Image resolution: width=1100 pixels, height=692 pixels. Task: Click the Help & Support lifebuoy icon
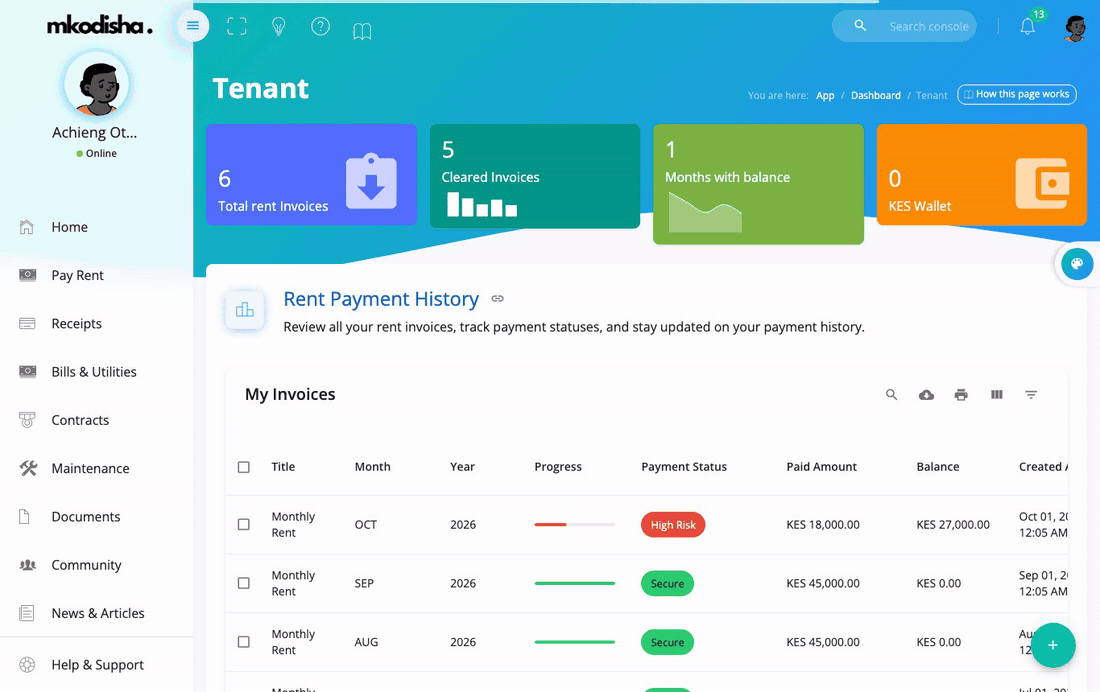point(27,665)
